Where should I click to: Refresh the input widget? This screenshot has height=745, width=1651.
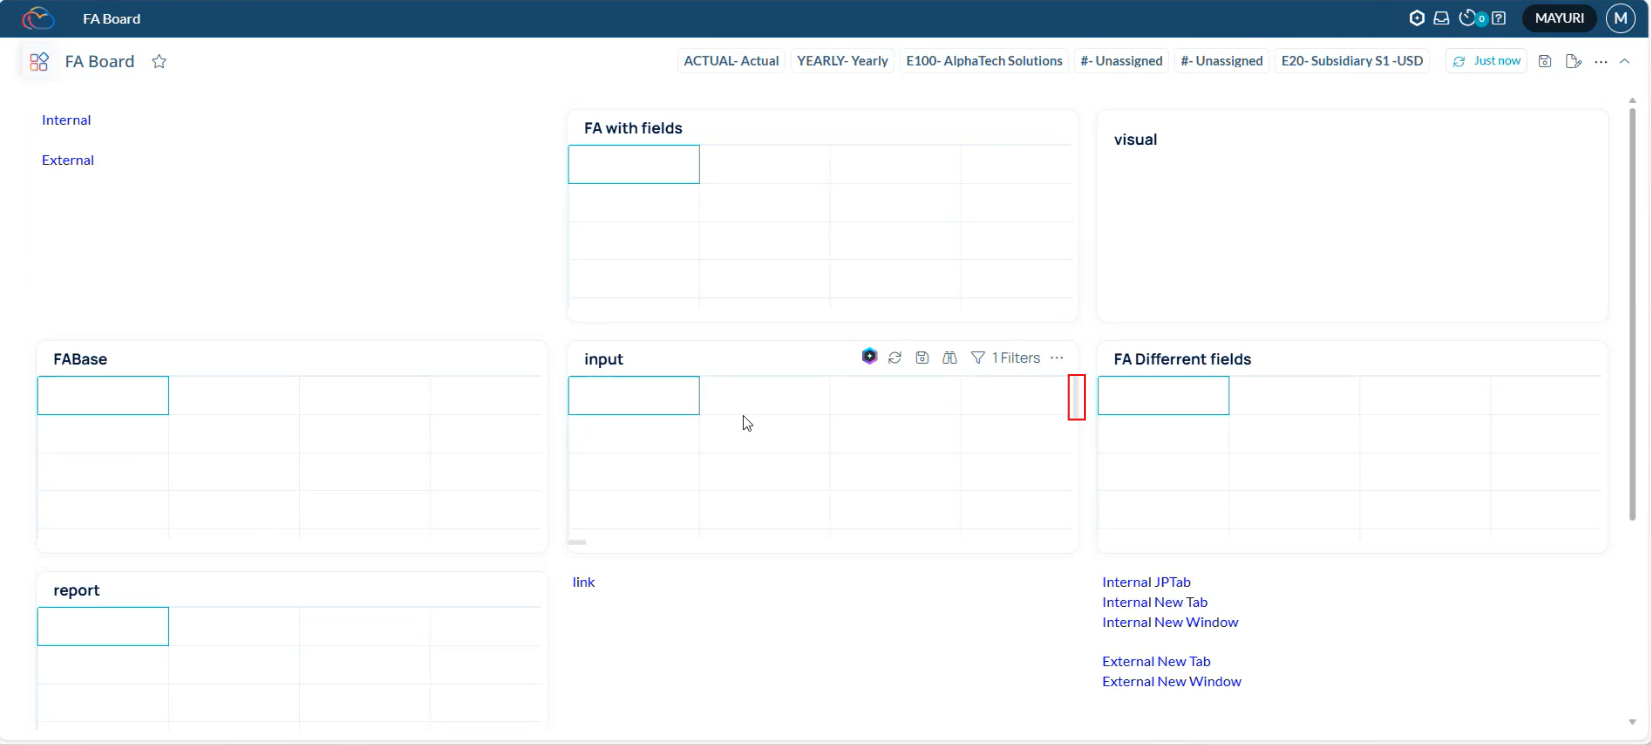[x=895, y=358]
